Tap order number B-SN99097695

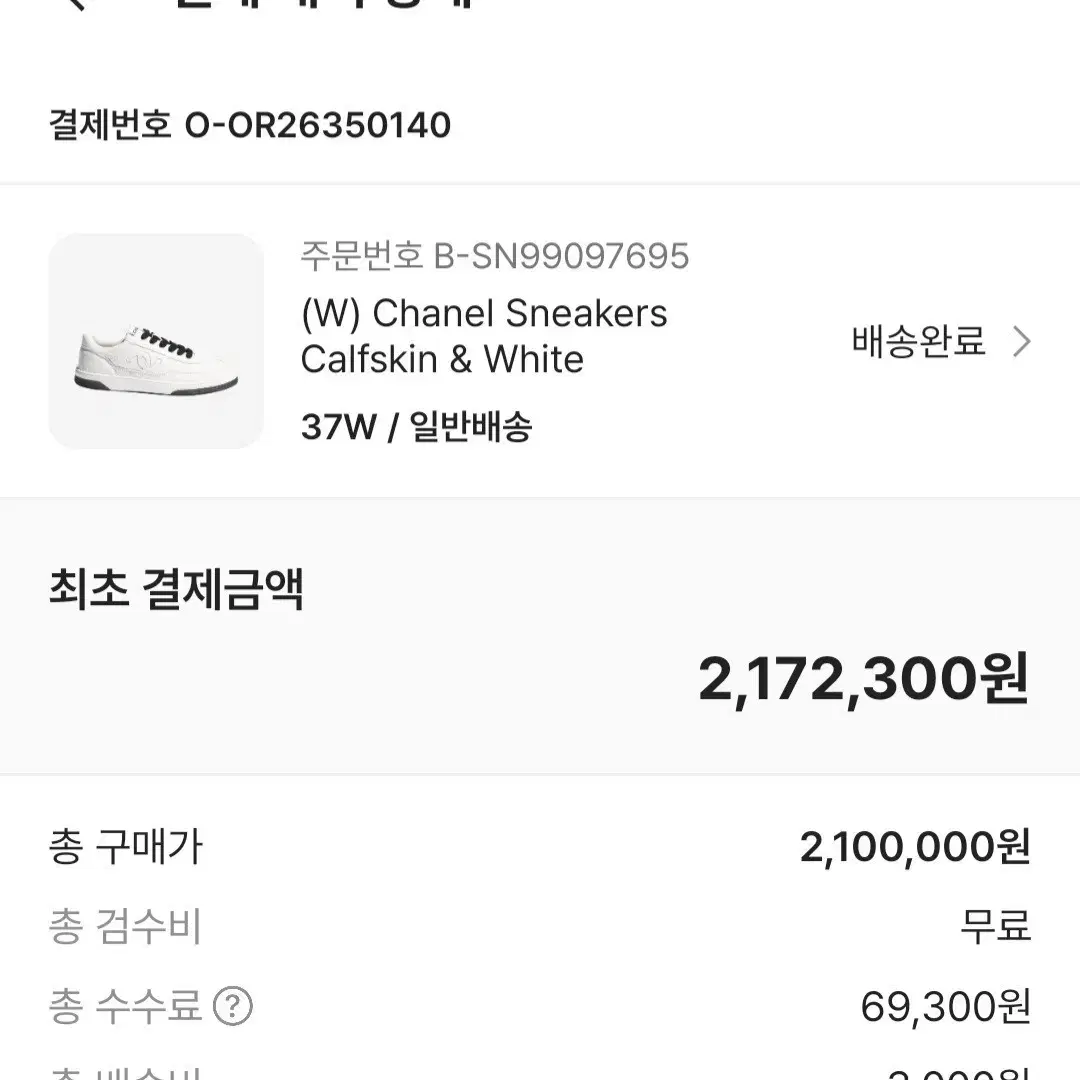495,256
